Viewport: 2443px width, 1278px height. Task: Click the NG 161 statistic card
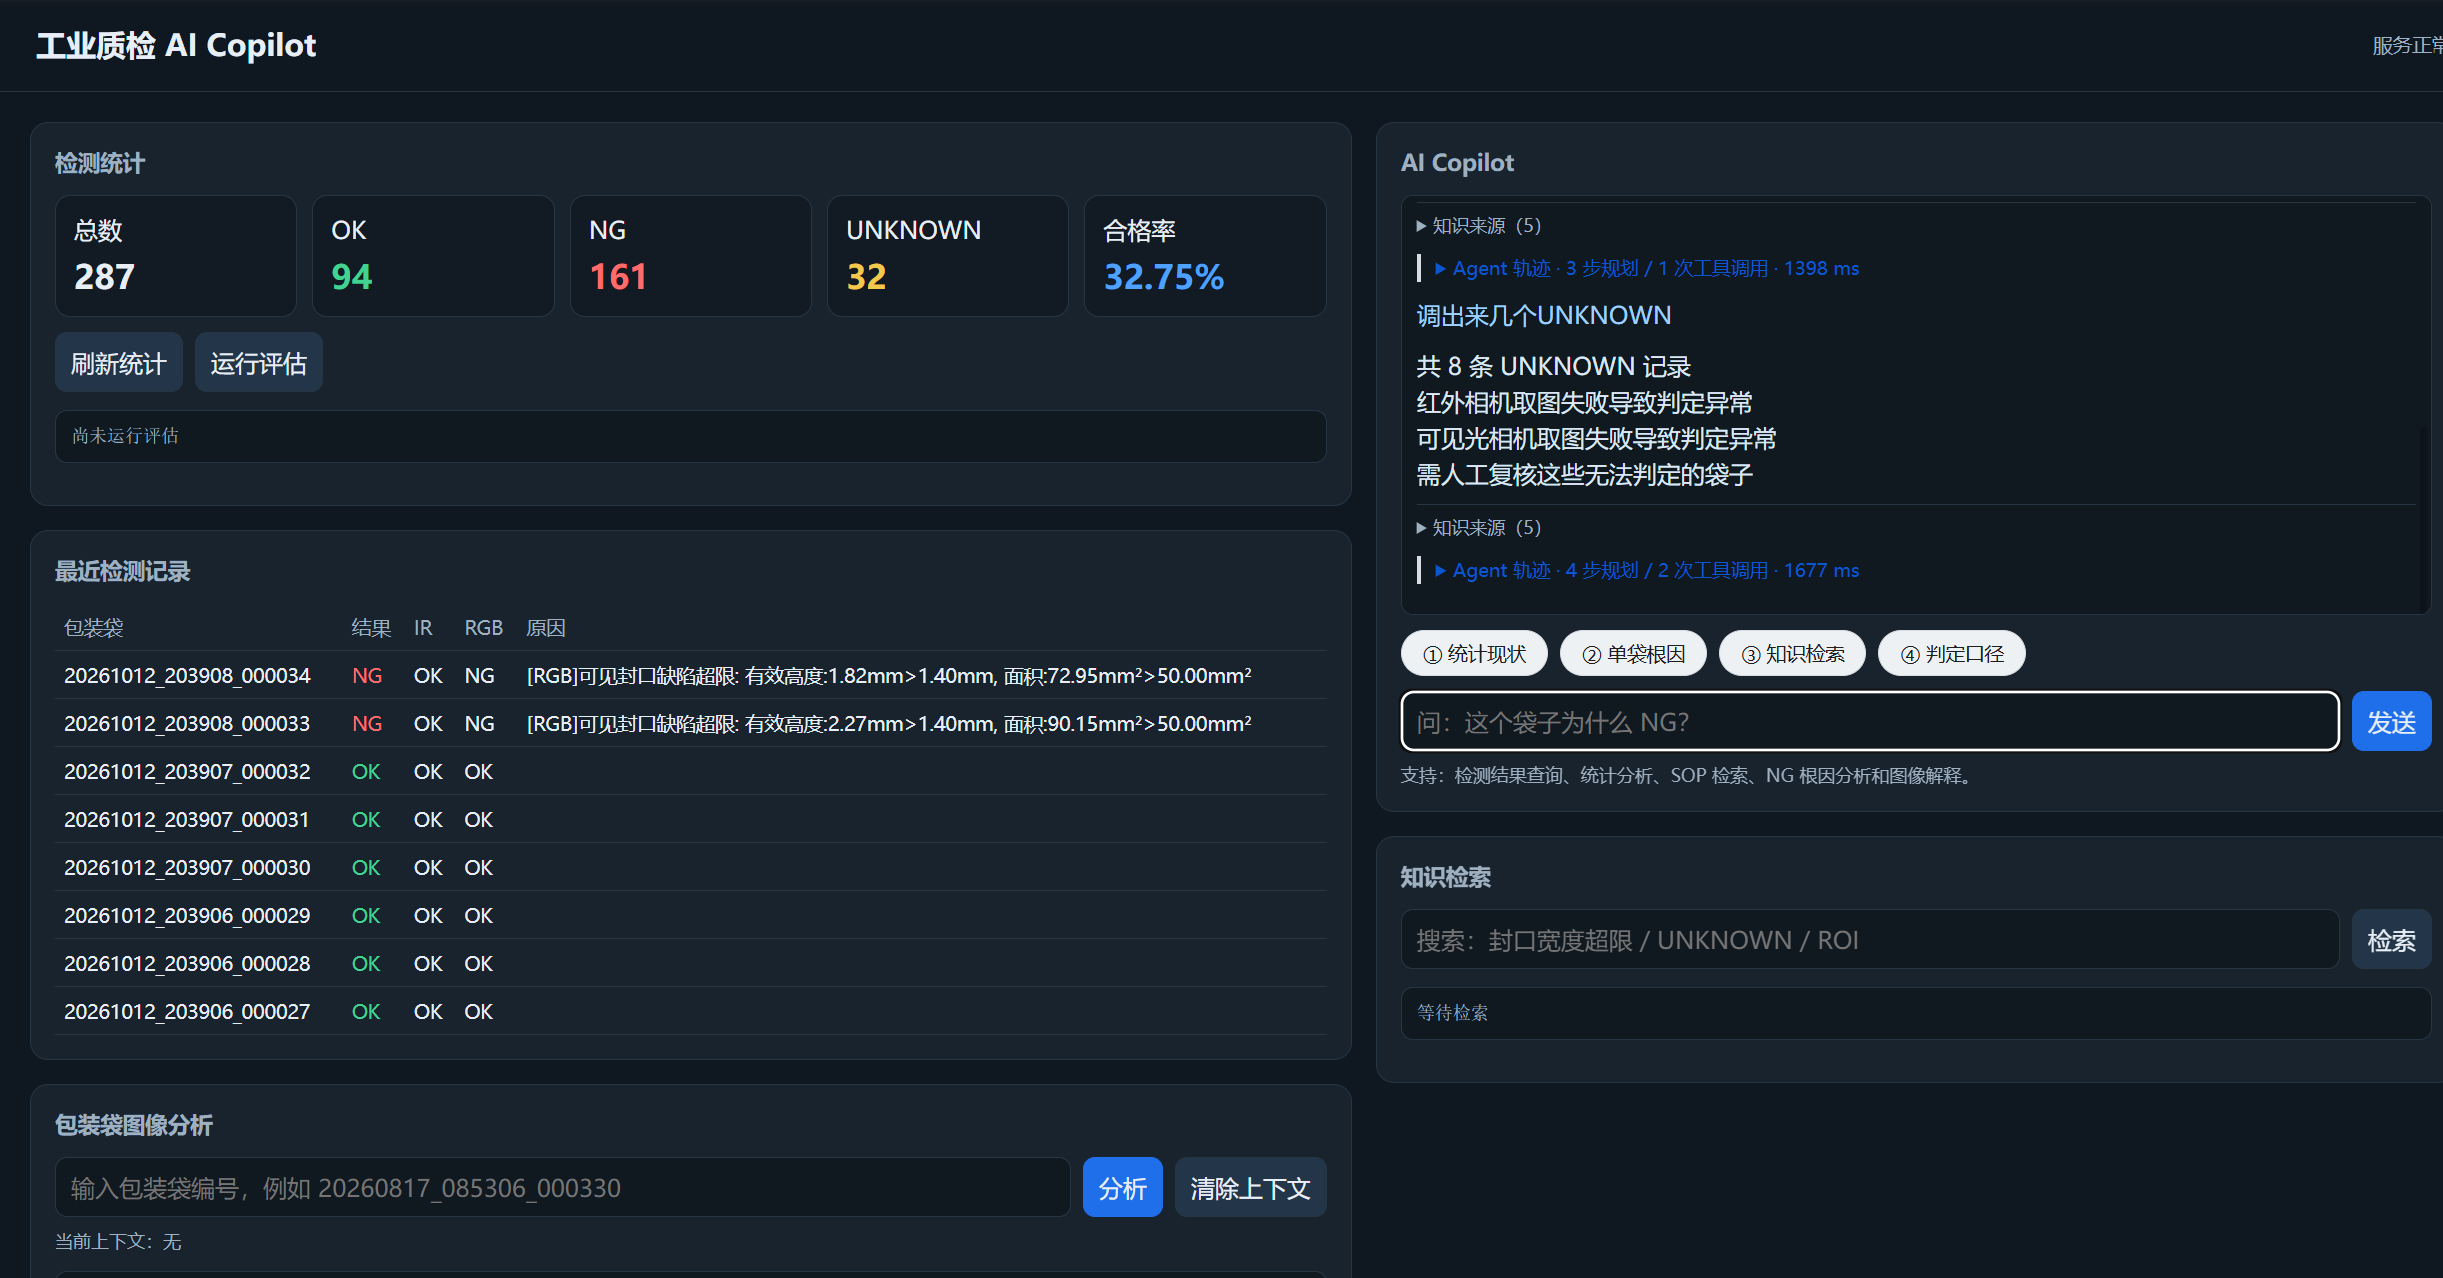point(691,256)
